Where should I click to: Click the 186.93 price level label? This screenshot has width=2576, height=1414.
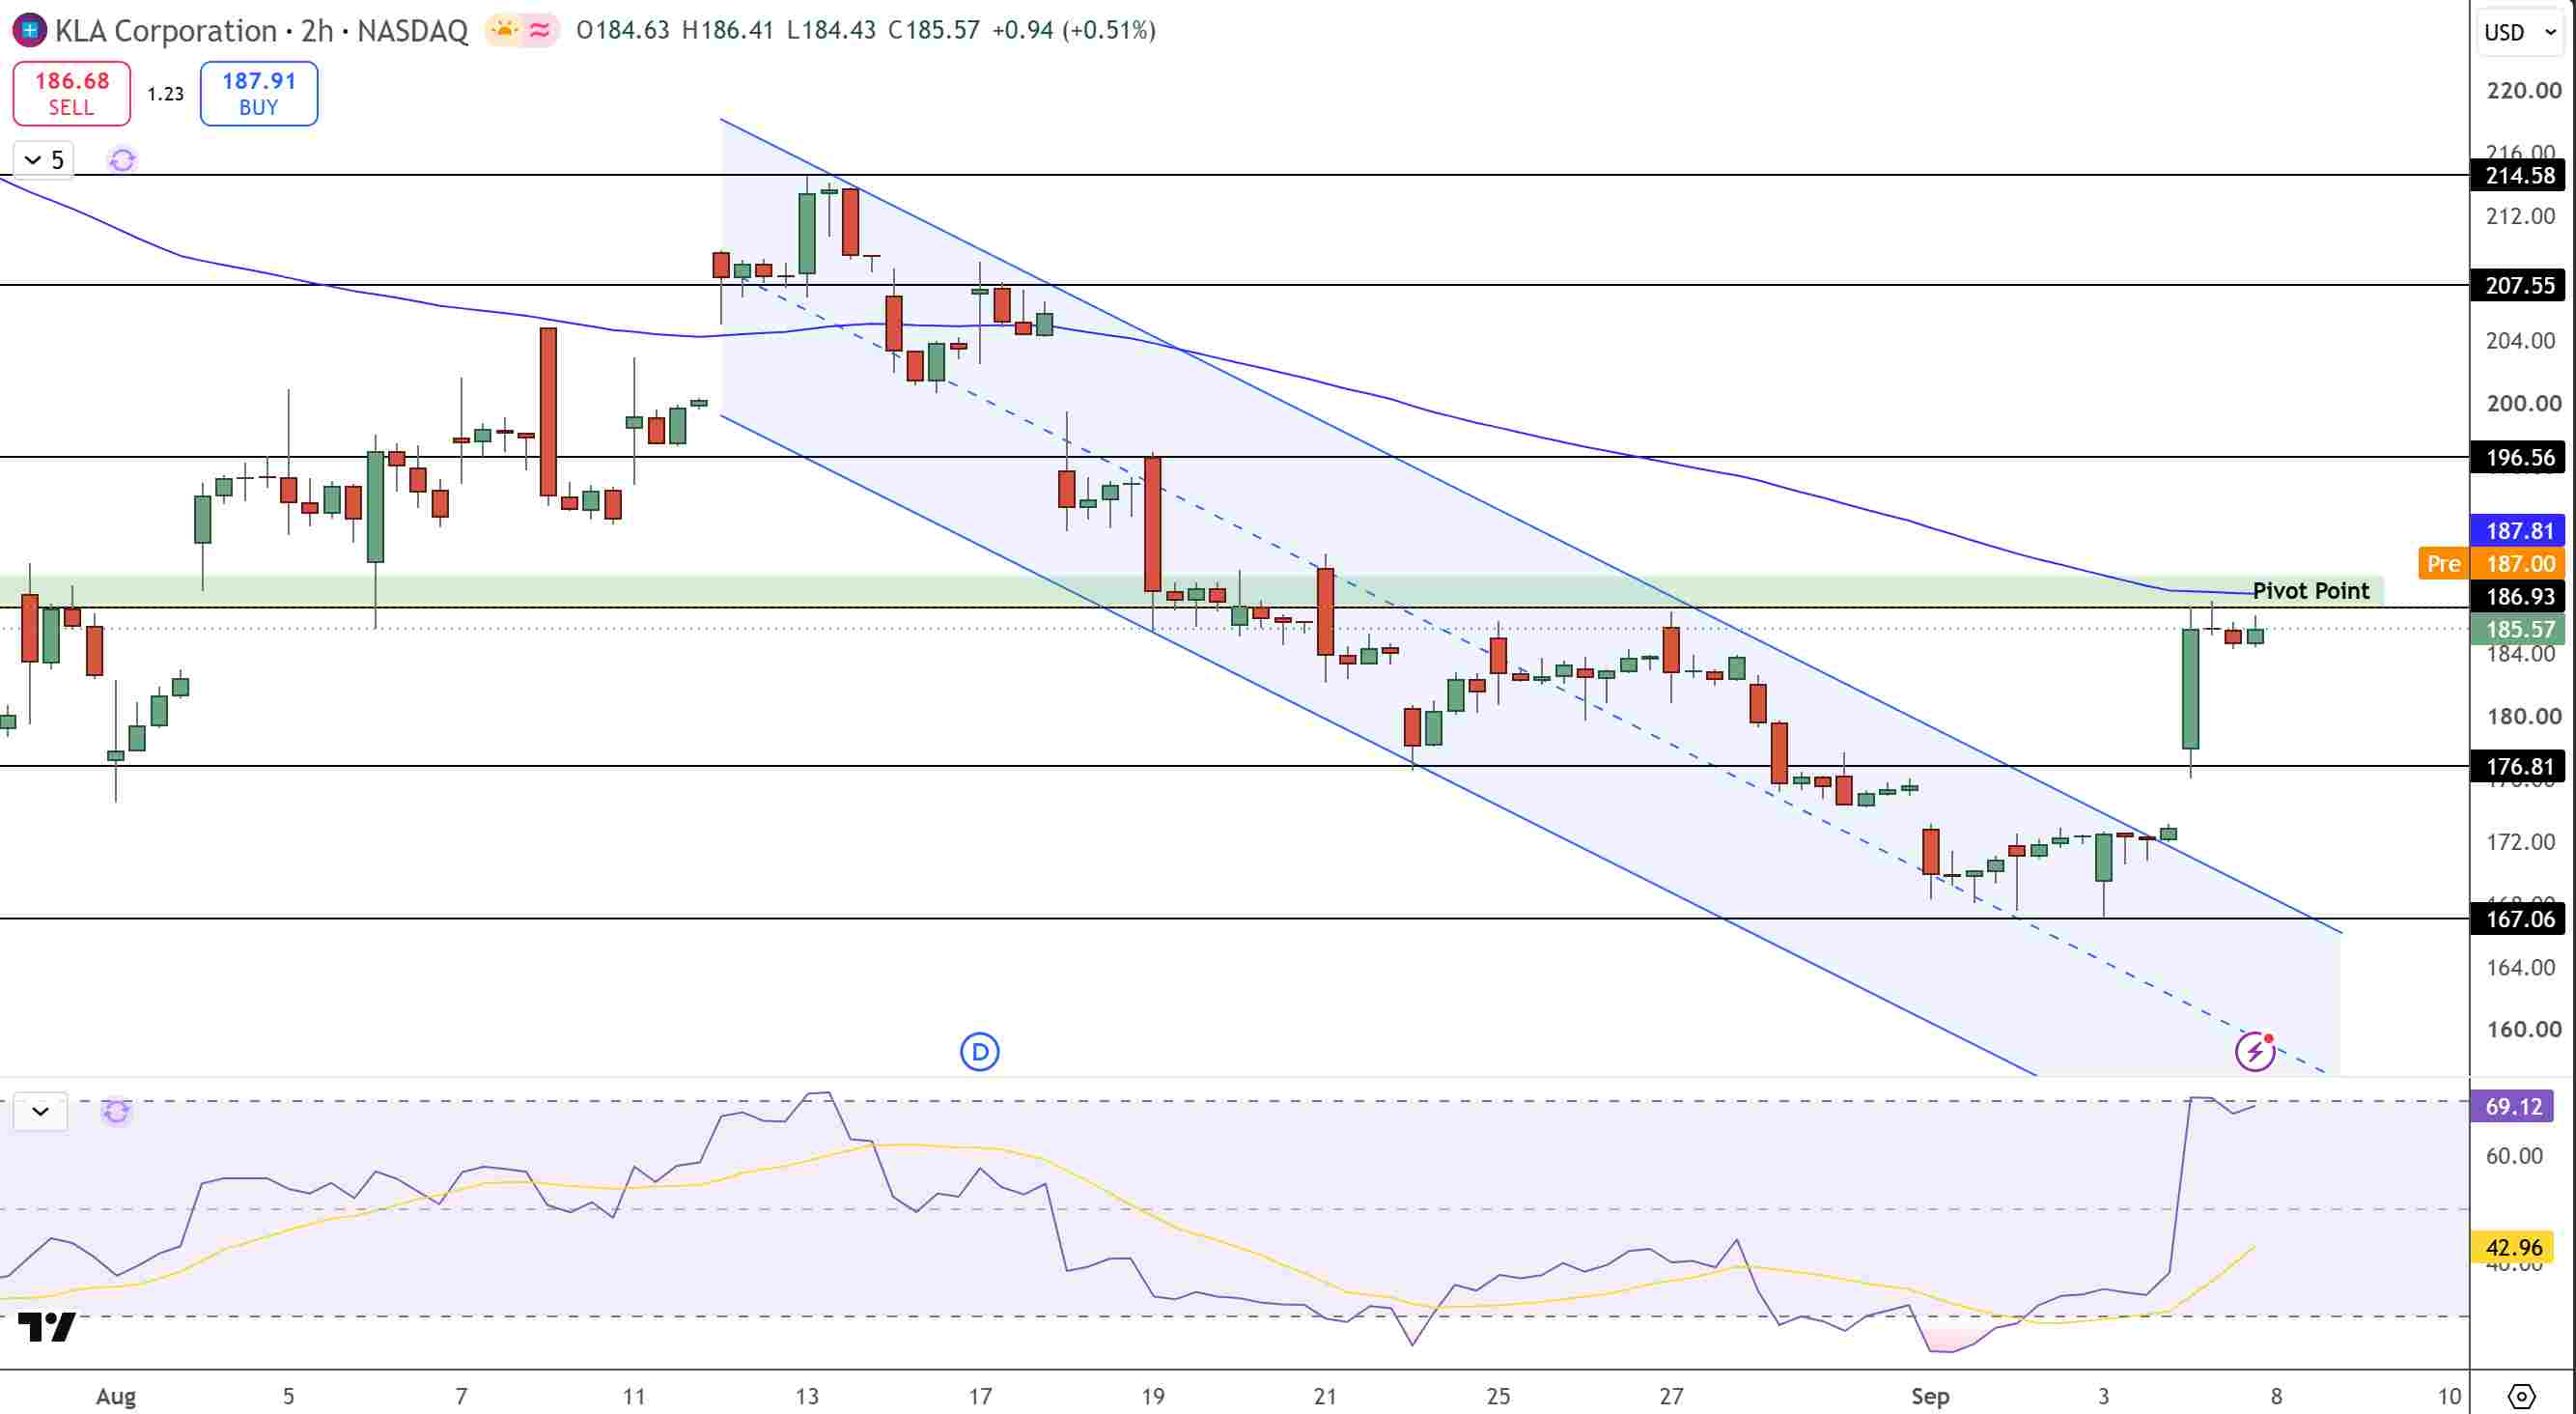point(2519,597)
